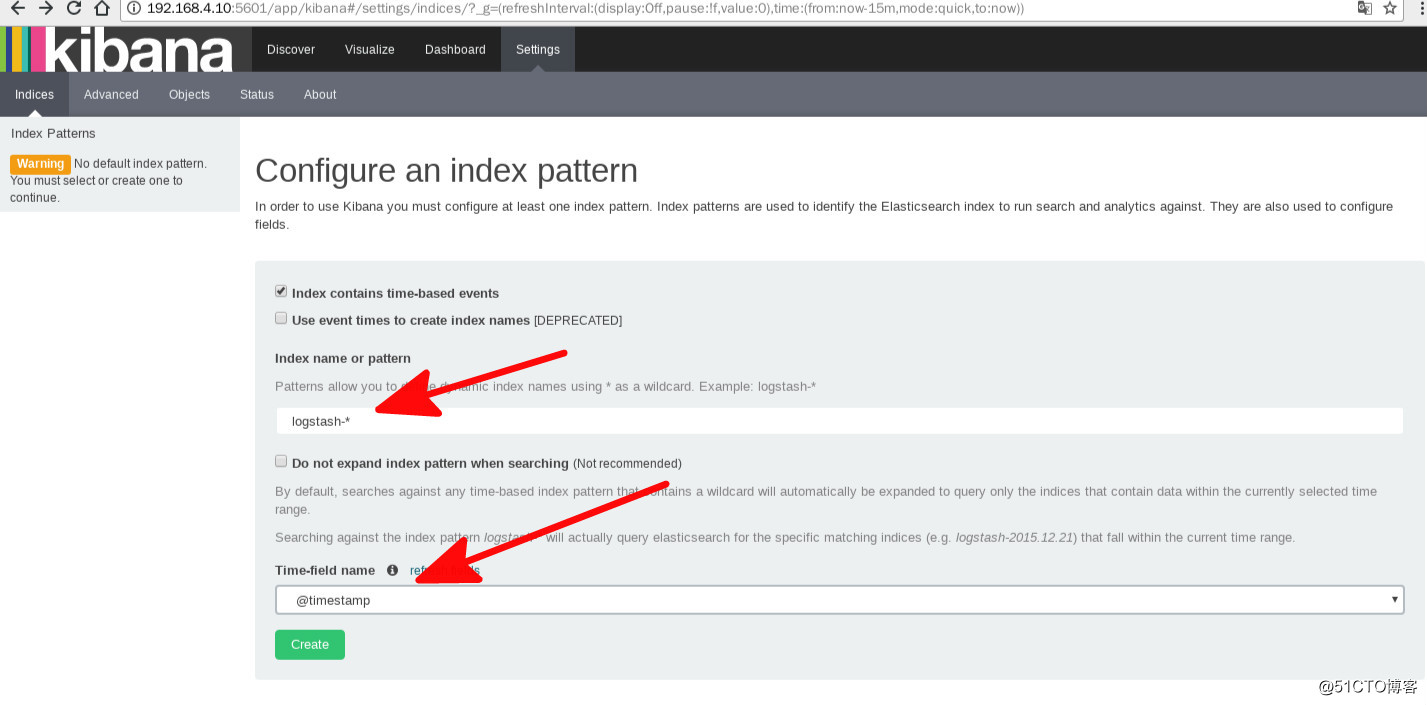Click the refresh fields link
The height and width of the screenshot is (705, 1427).
(x=445, y=570)
